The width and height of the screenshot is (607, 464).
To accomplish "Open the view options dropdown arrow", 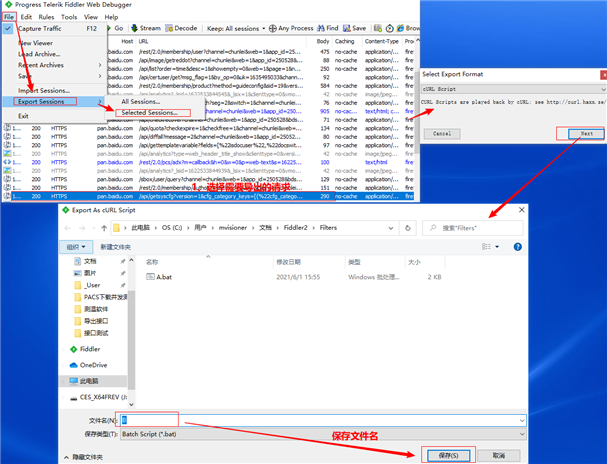I will click(497, 247).
